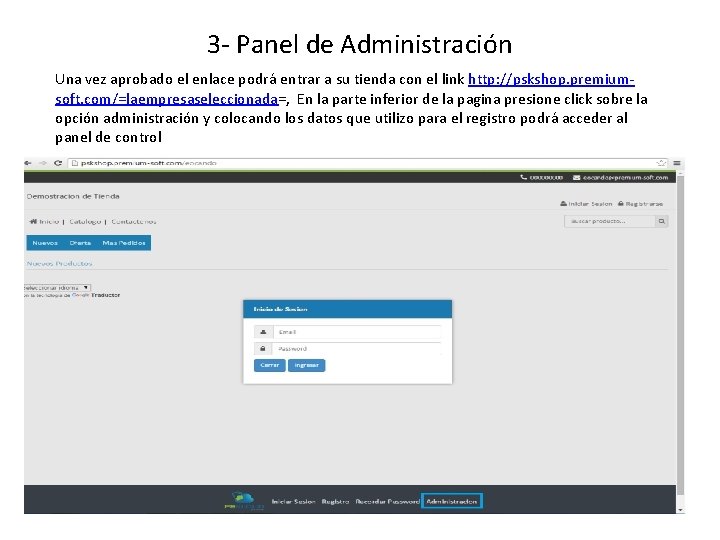Reload the page with refresh icon
The image size is (720, 540).
(x=58, y=163)
